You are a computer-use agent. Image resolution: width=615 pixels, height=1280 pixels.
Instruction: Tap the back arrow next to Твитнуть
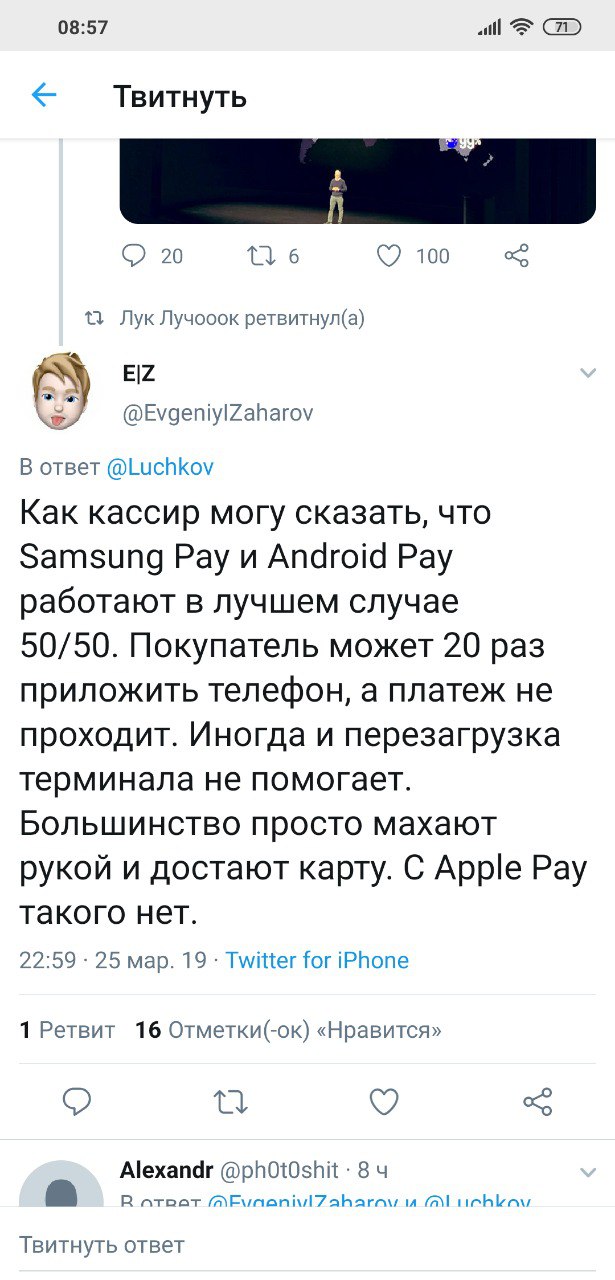(44, 95)
